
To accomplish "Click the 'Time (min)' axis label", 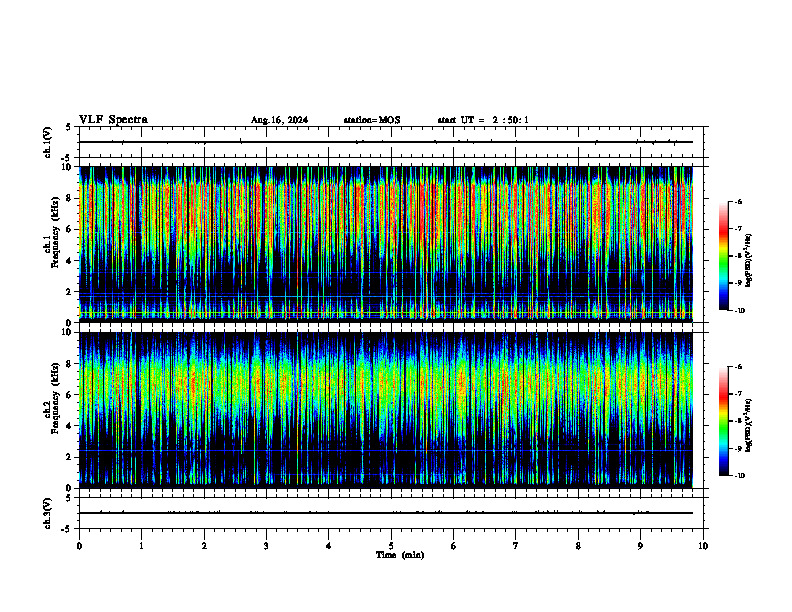I will click(x=400, y=555).
